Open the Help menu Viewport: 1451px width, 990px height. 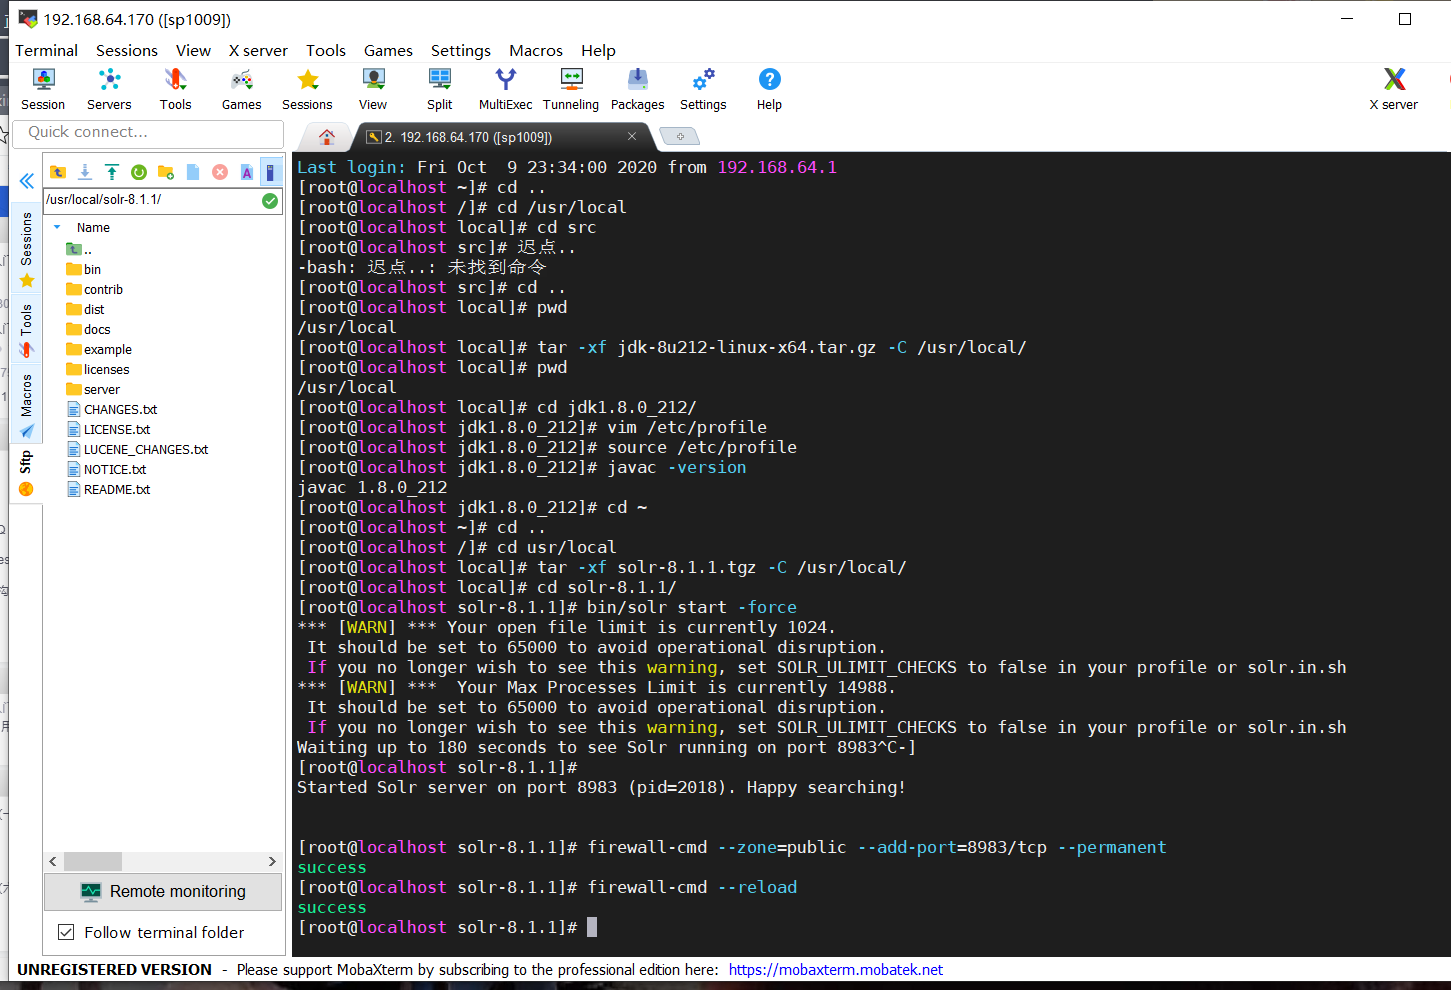598,50
